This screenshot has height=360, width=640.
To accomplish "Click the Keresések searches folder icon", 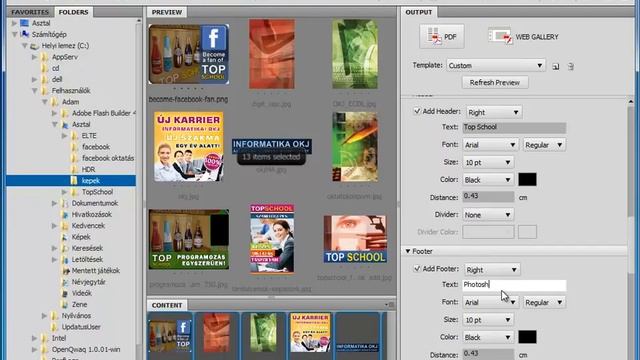I will [x=64, y=248].
